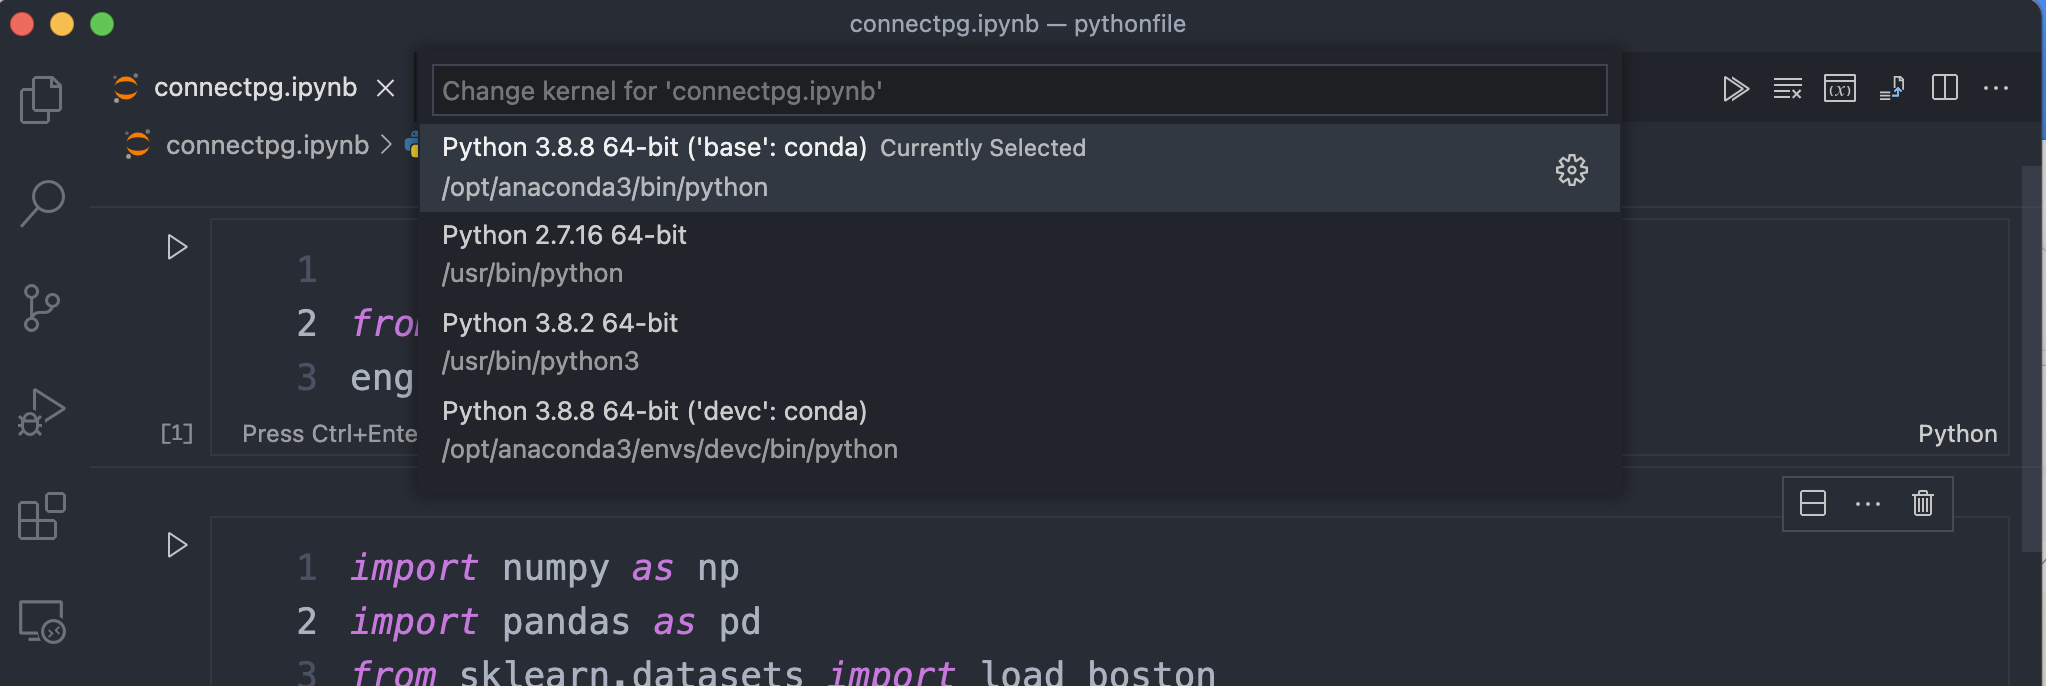
Task: Open the variables viewer icon
Action: point(1839,89)
